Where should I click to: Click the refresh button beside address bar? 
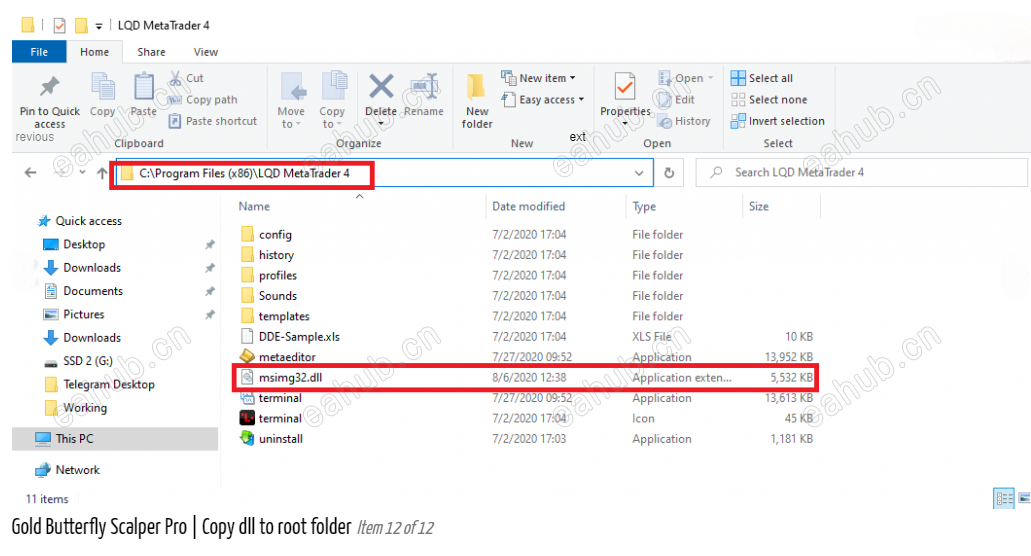[x=669, y=173]
